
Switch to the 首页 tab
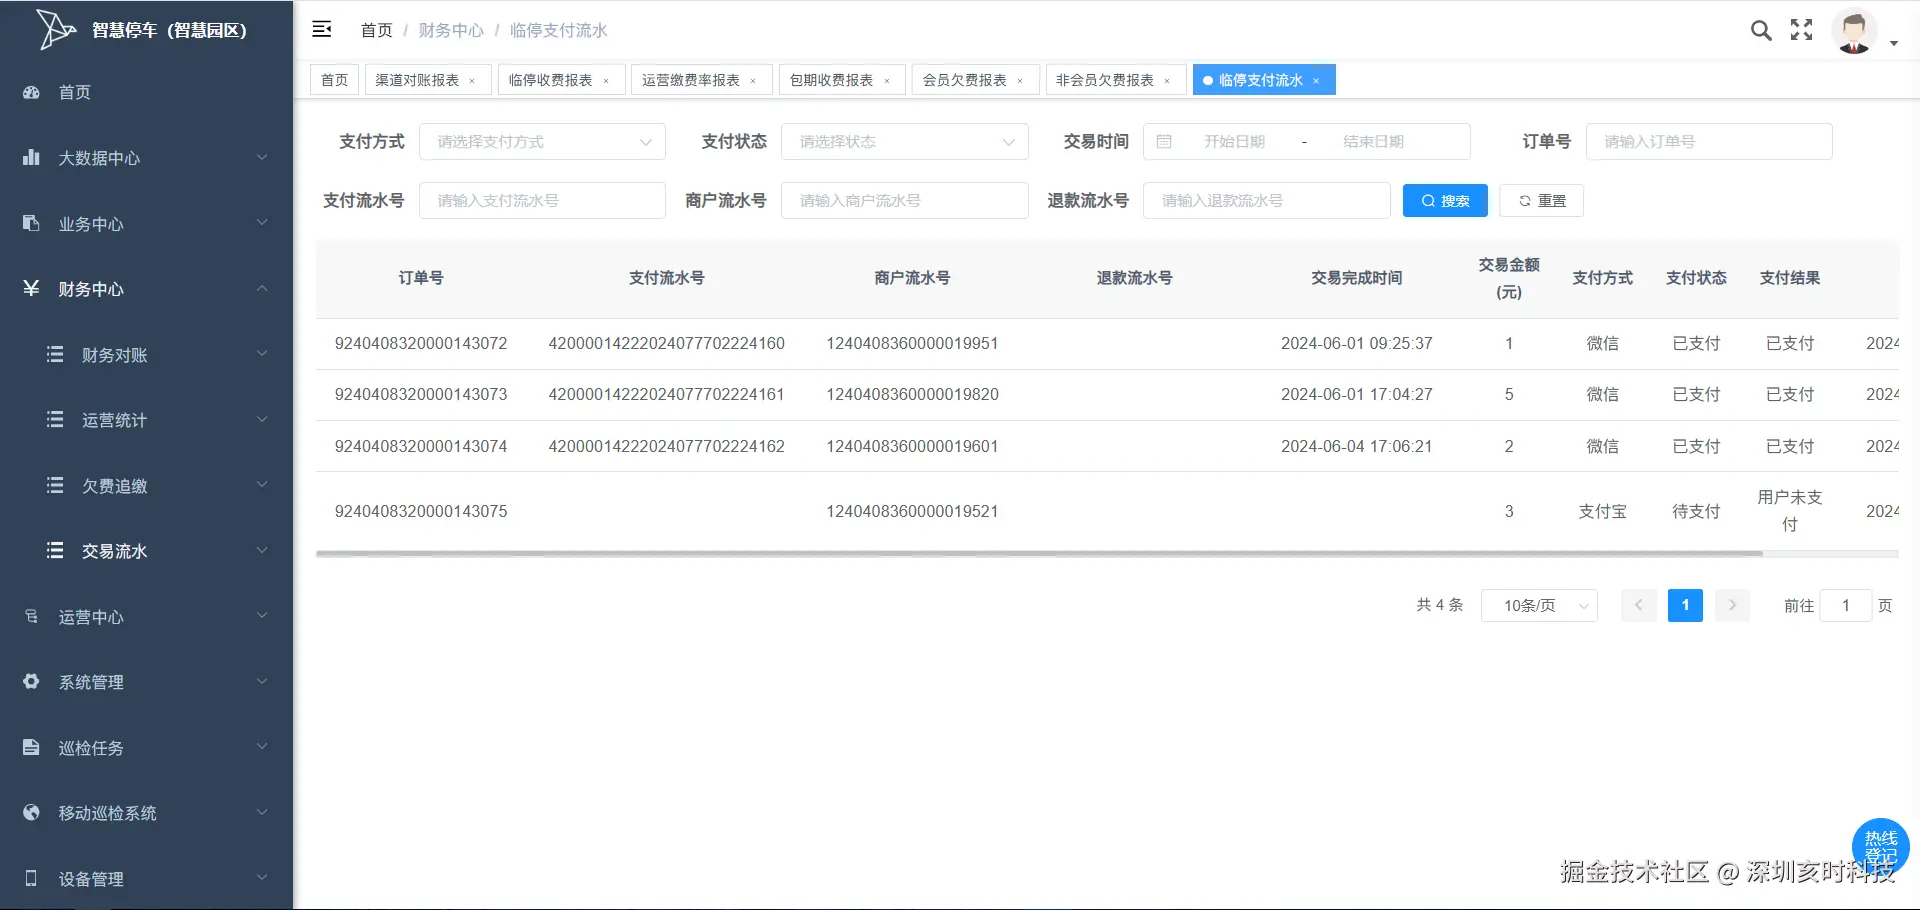(x=335, y=80)
